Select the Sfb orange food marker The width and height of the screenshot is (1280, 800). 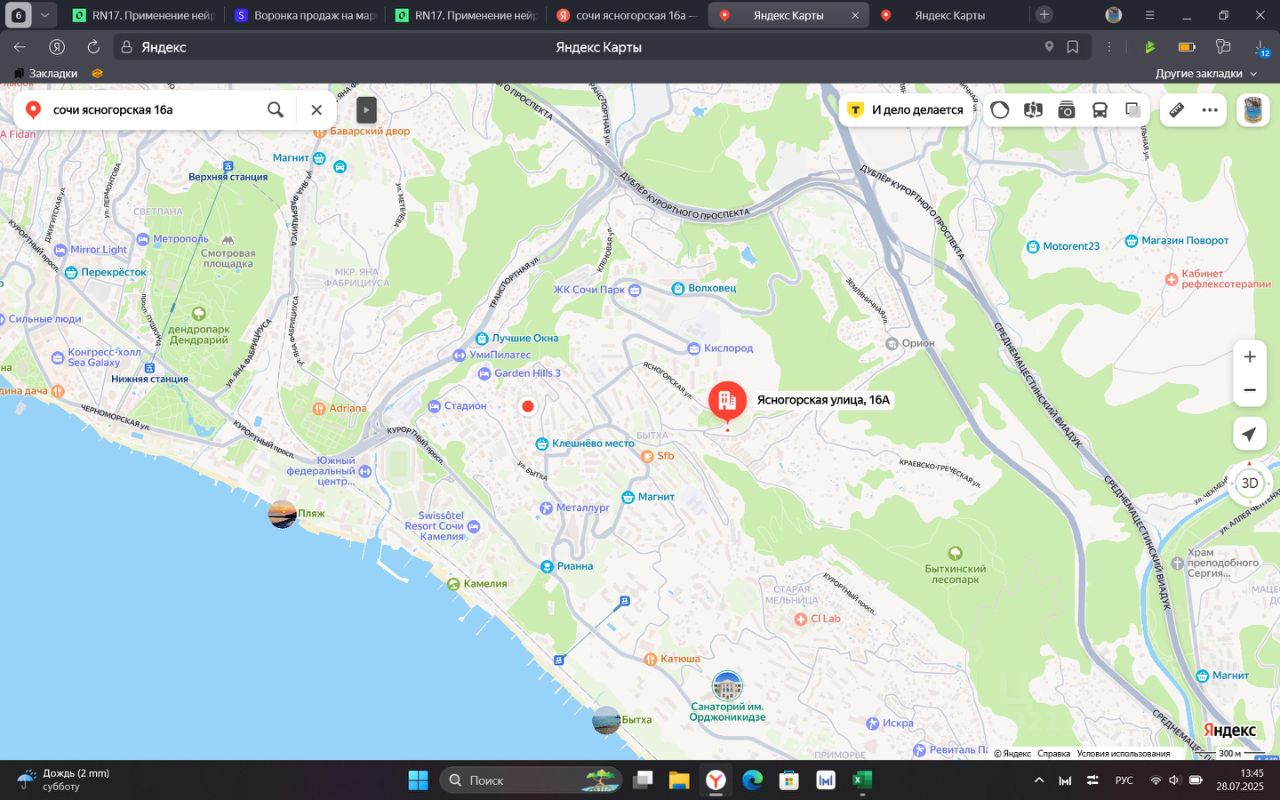647,456
